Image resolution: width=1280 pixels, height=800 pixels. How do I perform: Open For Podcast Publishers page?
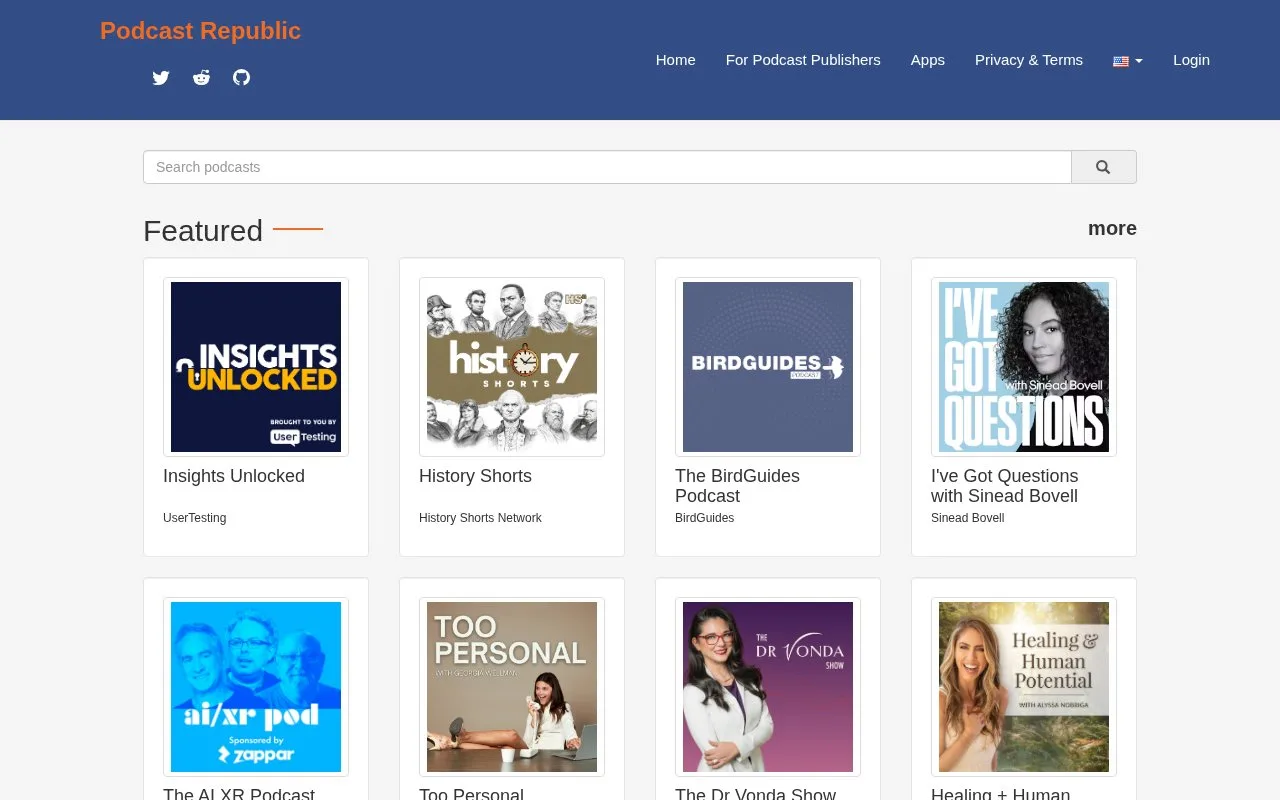[x=803, y=60]
